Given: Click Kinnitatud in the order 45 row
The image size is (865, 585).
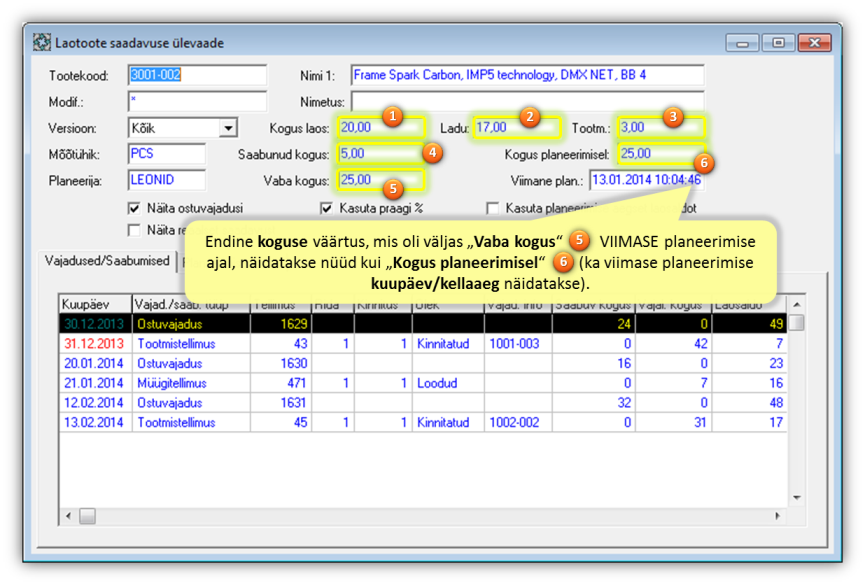Looking at the screenshot, I should (448, 423).
